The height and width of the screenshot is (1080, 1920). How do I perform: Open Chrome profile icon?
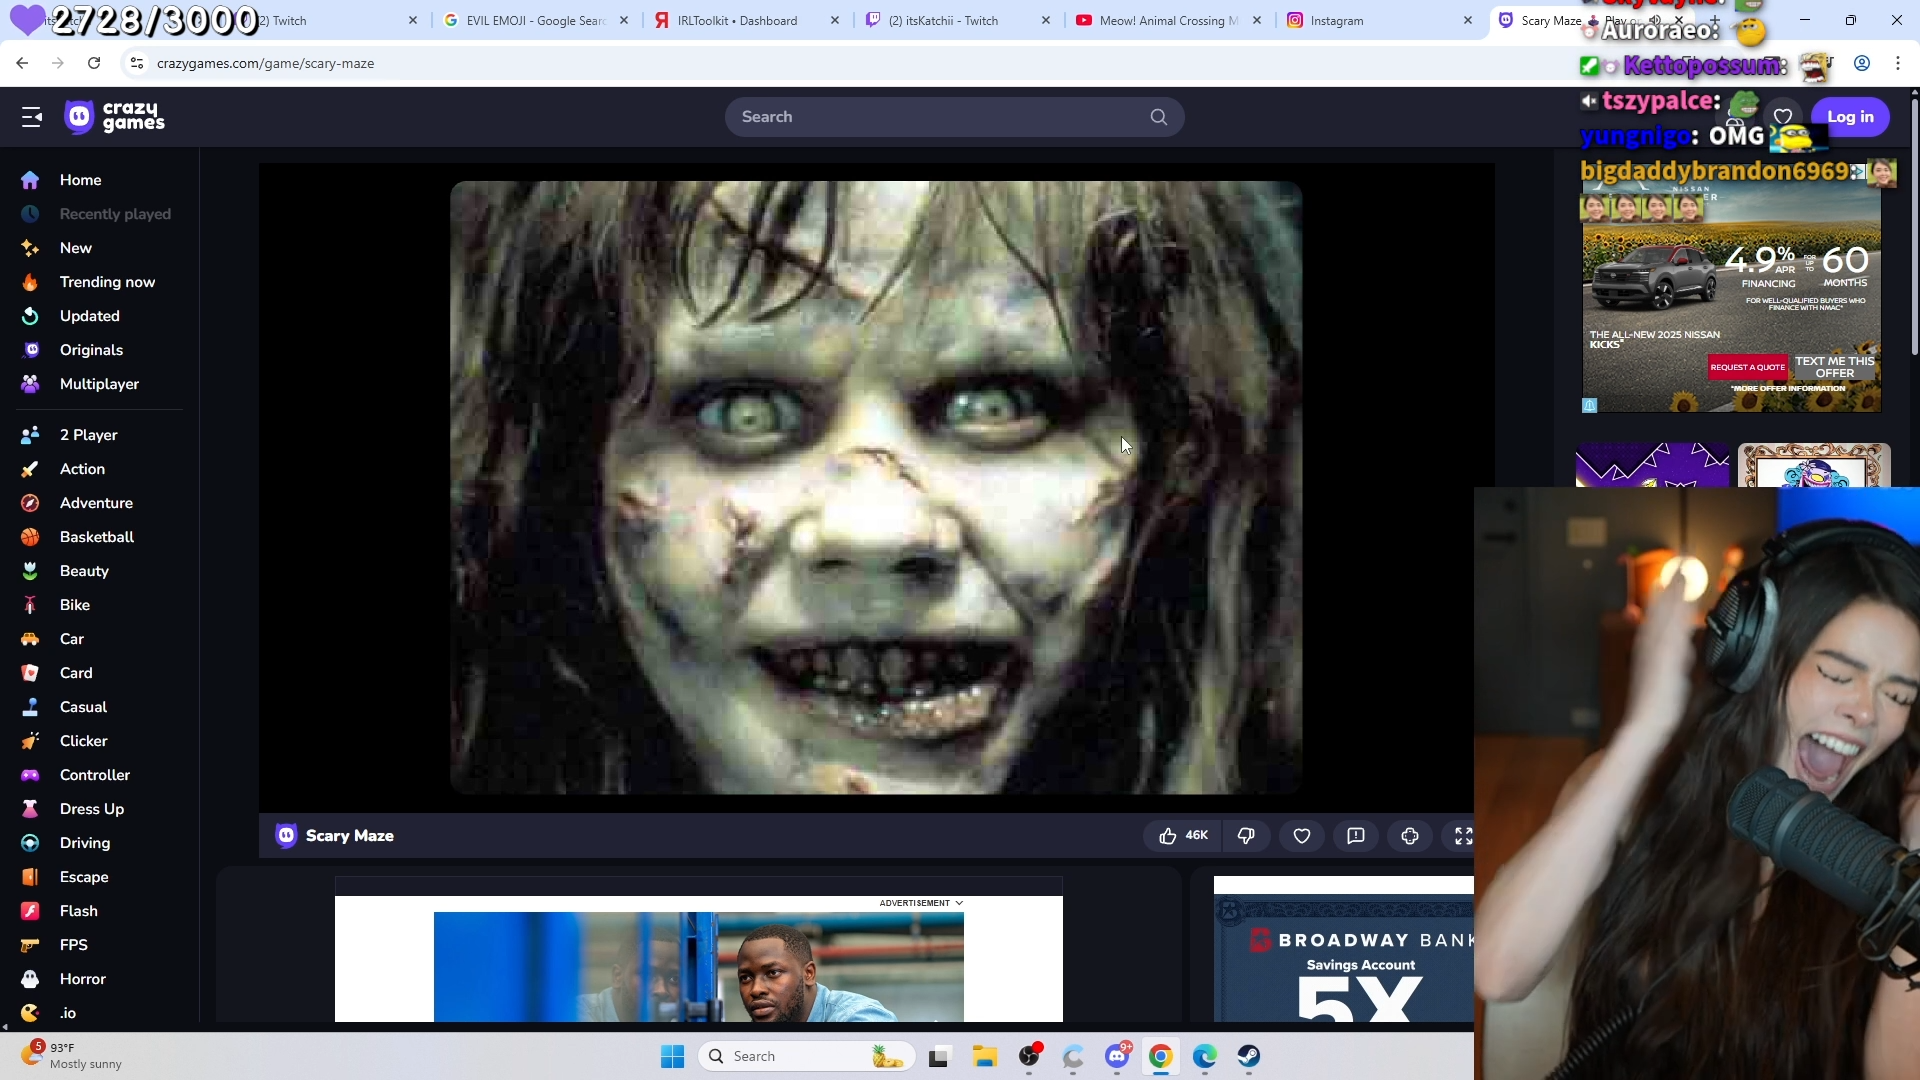(1862, 63)
